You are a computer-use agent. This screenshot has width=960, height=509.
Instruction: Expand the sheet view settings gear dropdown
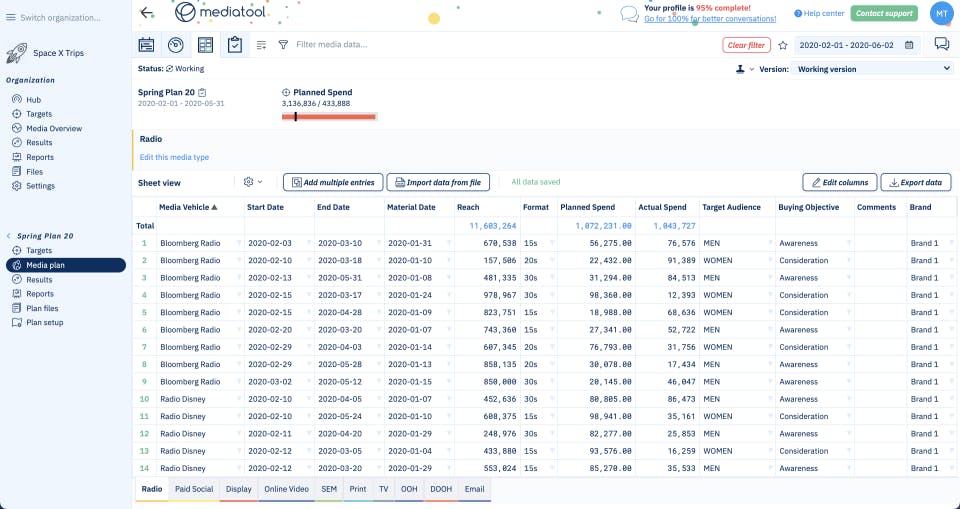(x=253, y=182)
